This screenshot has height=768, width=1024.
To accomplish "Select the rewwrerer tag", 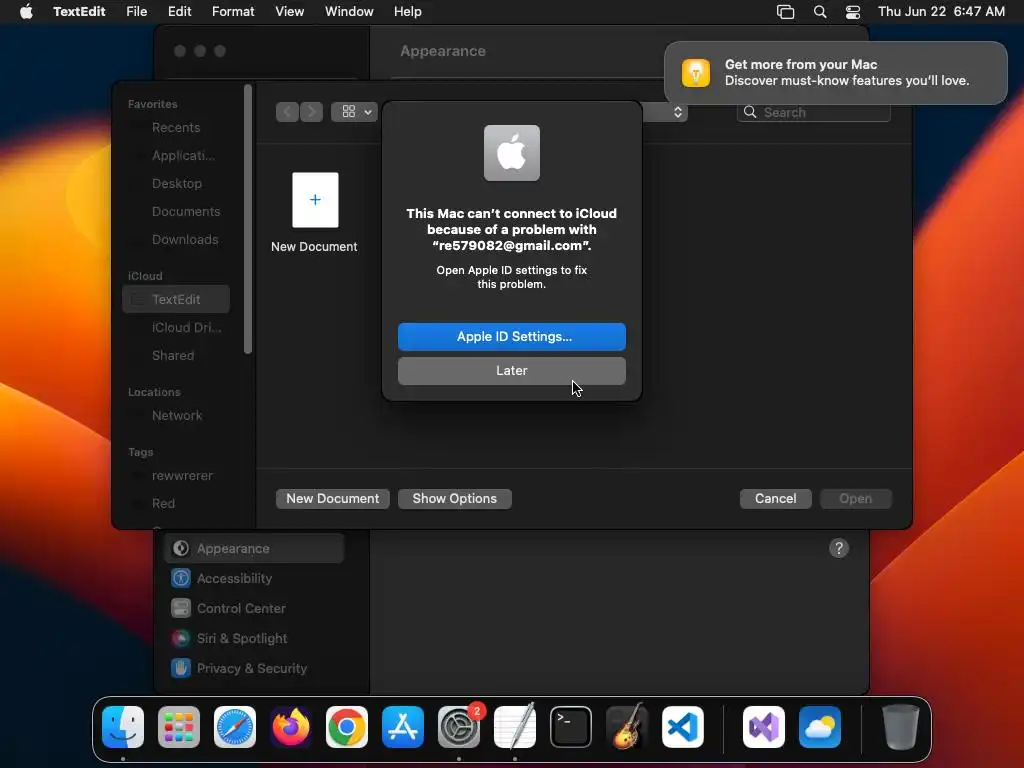I will (x=176, y=475).
